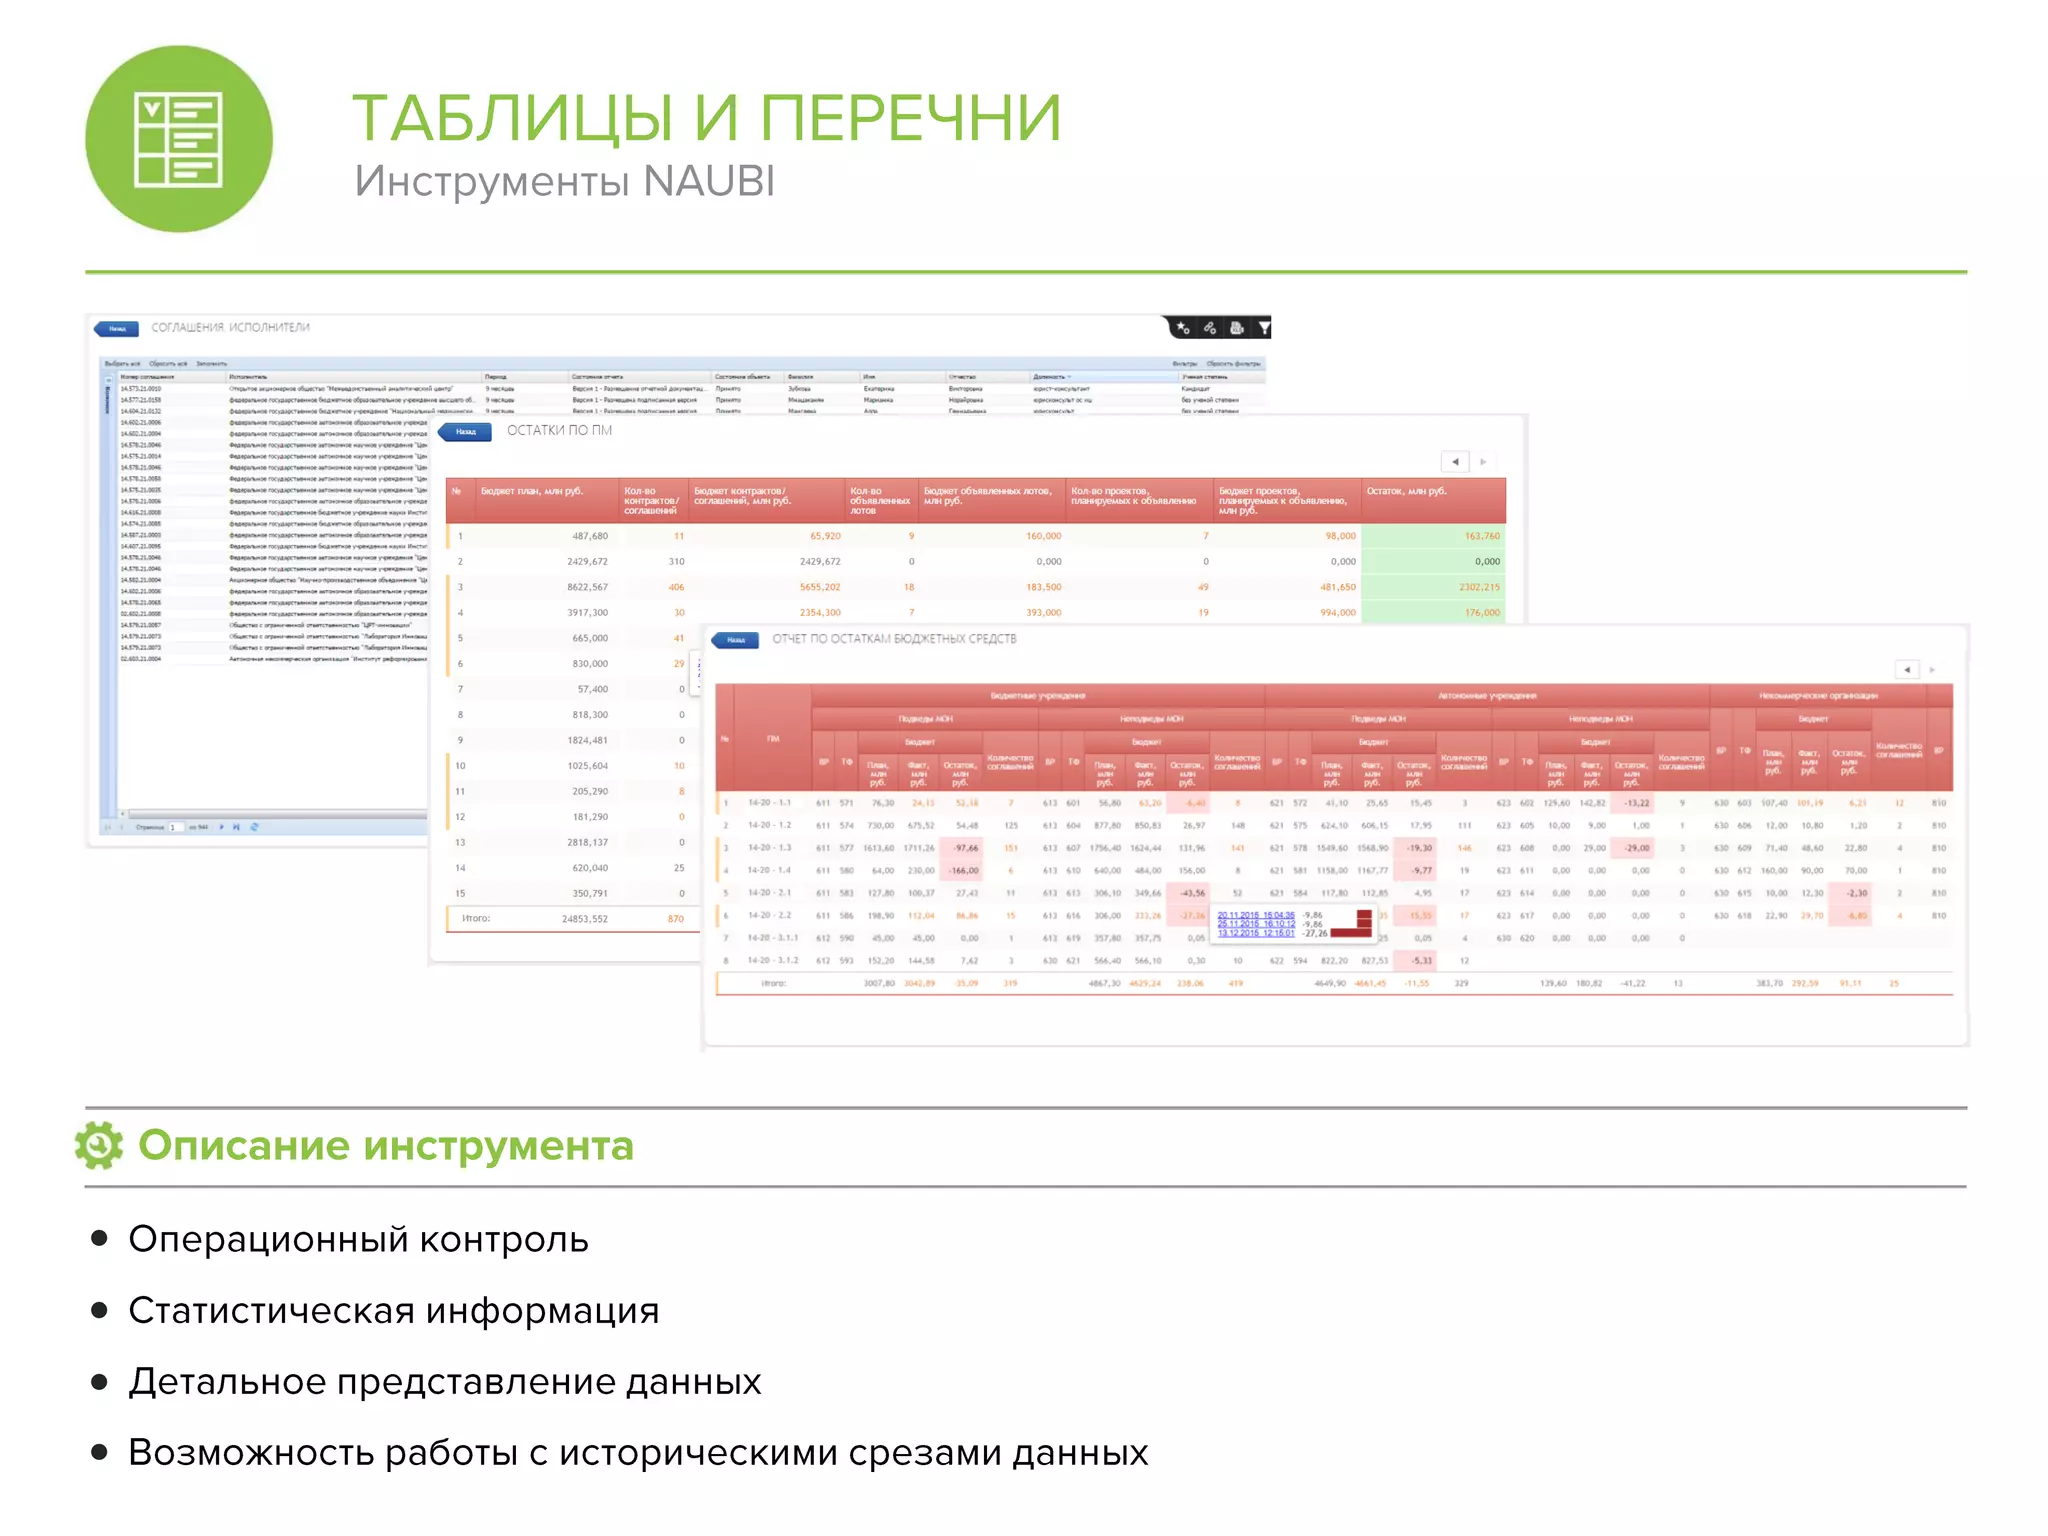This screenshot has width=2048, height=1536.
Task: Click left arrow above budget remainders report
Action: pos(1907,669)
